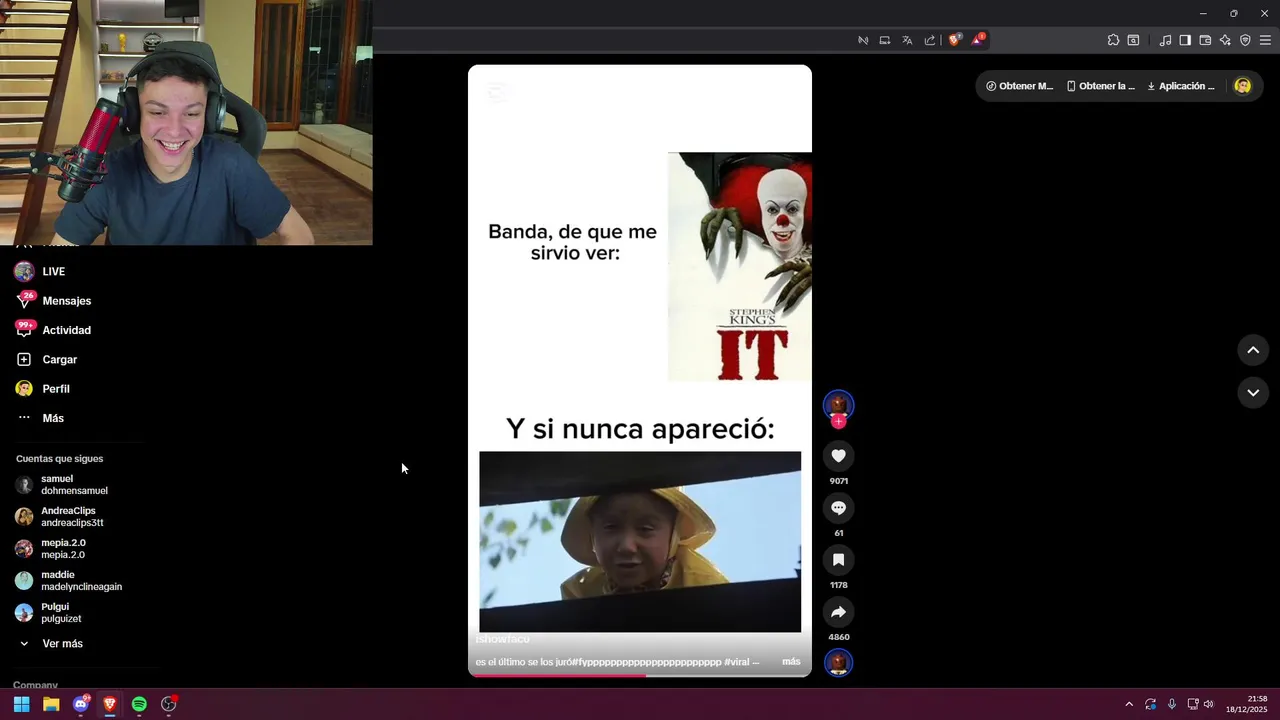The width and height of the screenshot is (1280, 720).
Task: Click the share page icon in address bar
Action: (930, 40)
